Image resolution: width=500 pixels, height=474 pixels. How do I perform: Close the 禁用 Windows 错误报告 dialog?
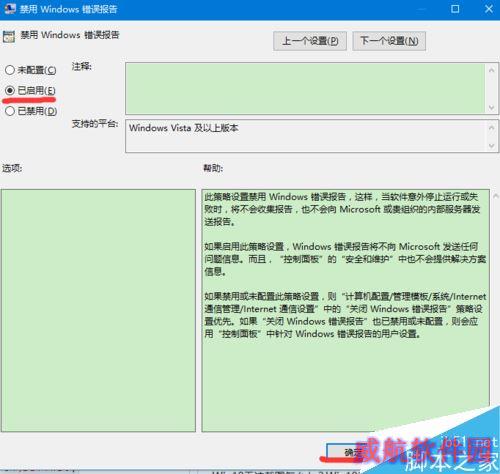(x=489, y=9)
